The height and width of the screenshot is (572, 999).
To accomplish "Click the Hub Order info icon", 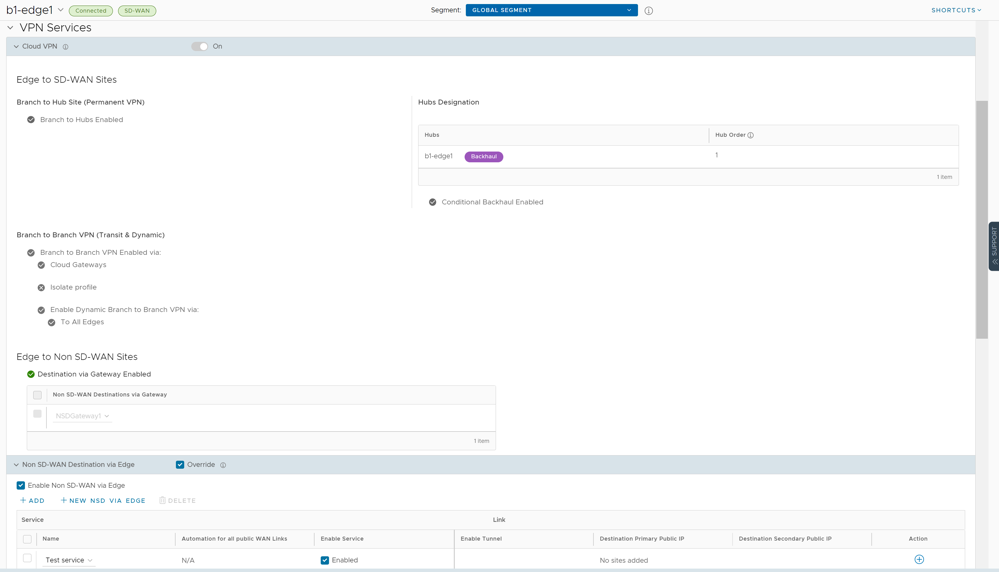I will click(751, 135).
